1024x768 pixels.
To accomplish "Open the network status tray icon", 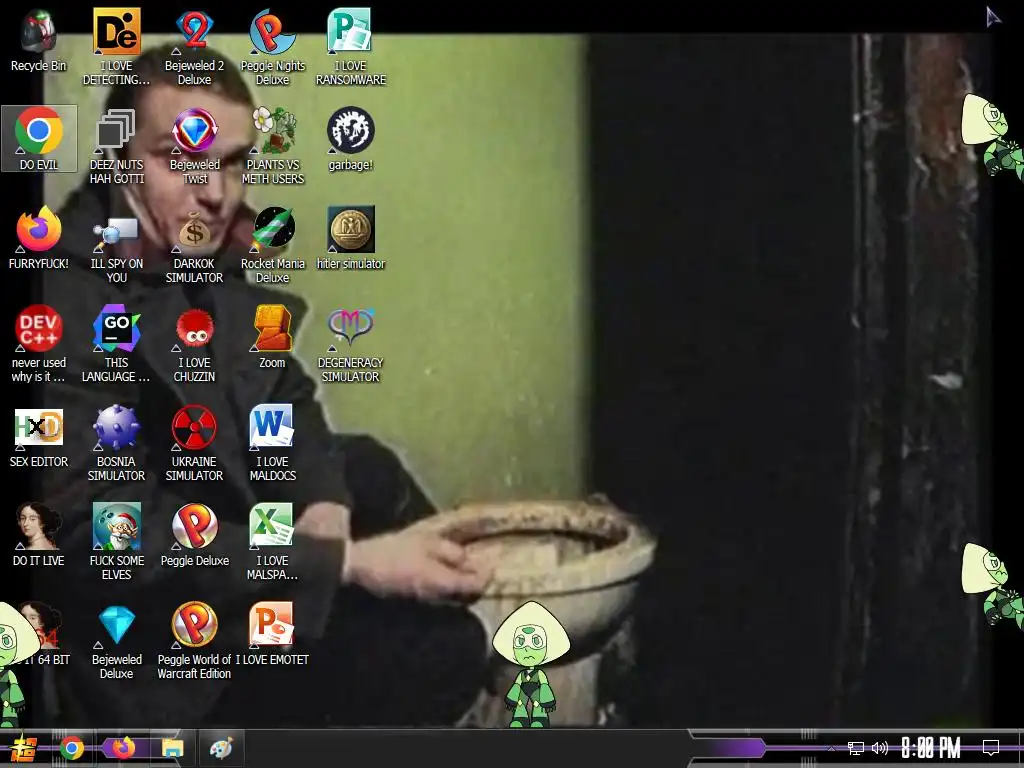I will point(856,748).
